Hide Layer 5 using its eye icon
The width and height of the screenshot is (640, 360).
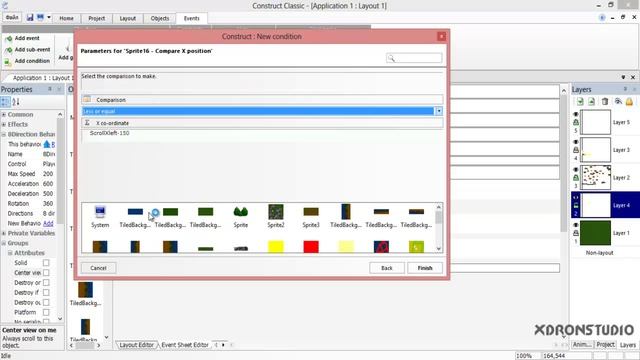(x=576, y=115)
